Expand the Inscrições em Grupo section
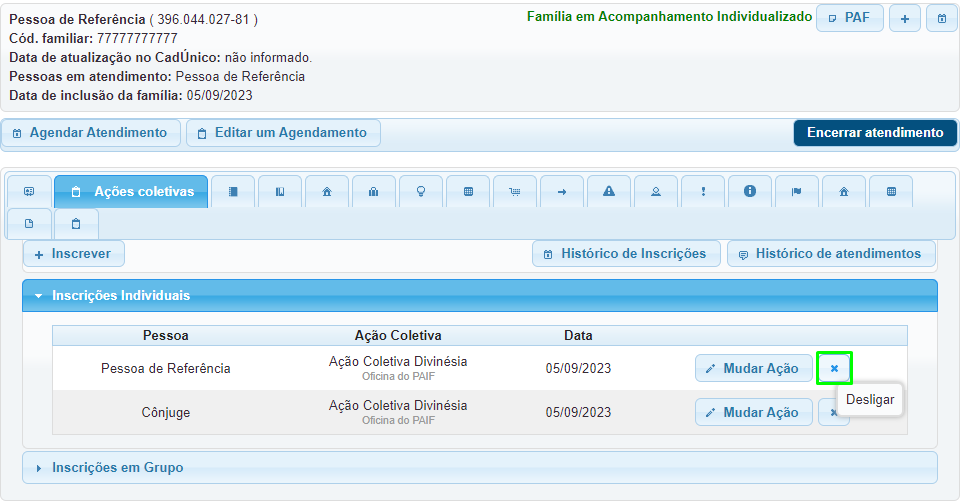The height and width of the screenshot is (503, 962). [480, 468]
